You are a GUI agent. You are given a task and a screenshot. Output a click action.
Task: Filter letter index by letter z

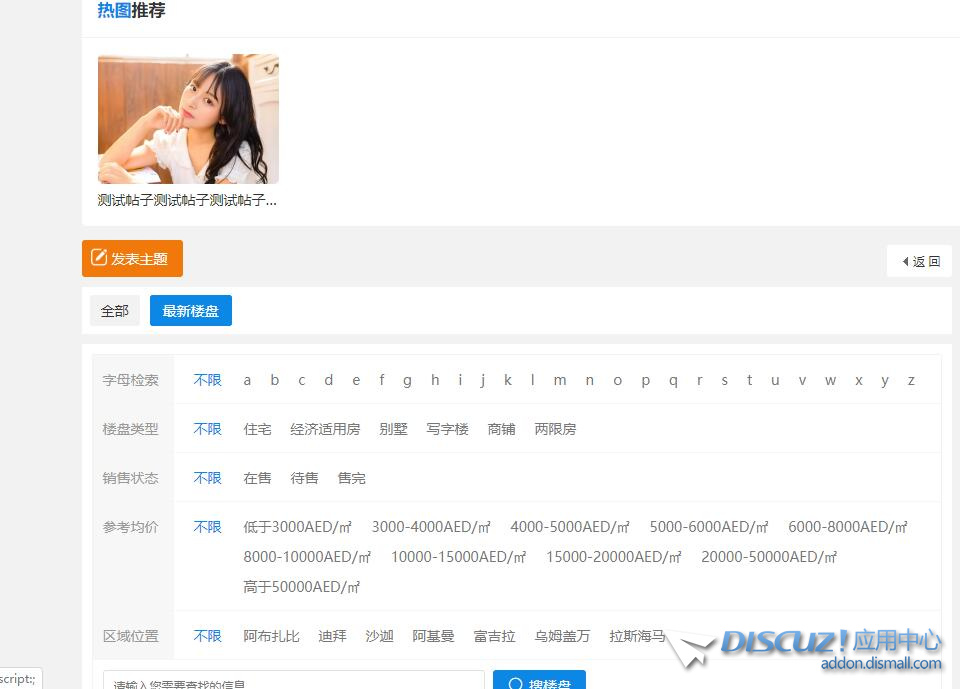(911, 380)
